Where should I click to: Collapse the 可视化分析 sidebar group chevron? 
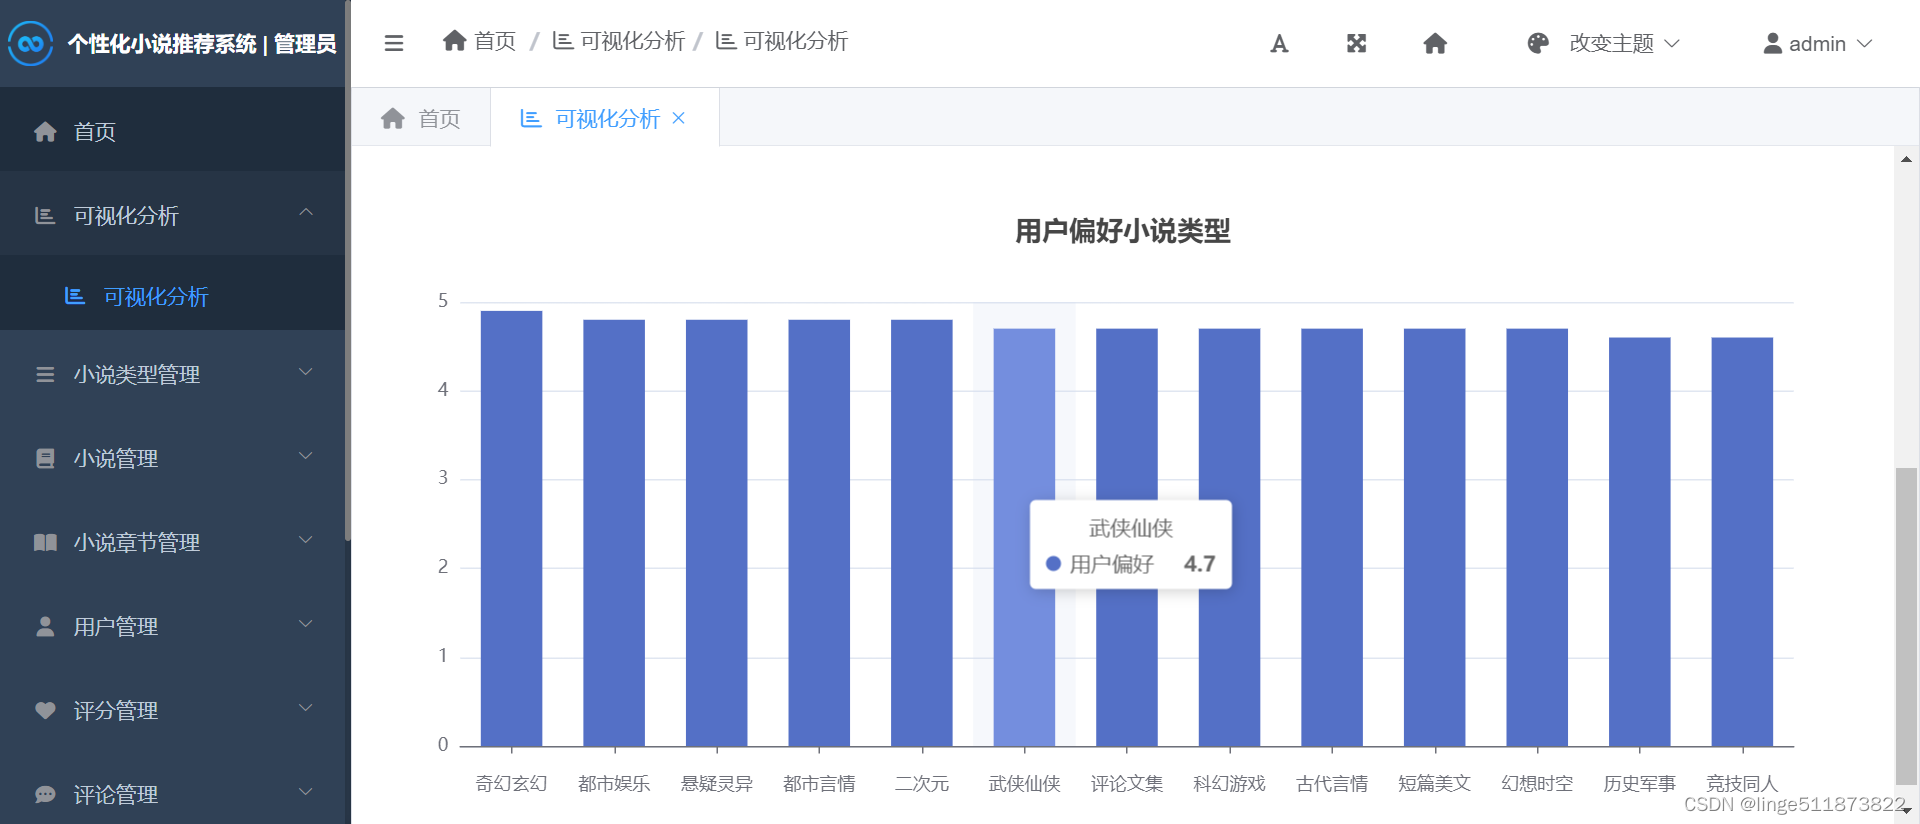click(306, 213)
